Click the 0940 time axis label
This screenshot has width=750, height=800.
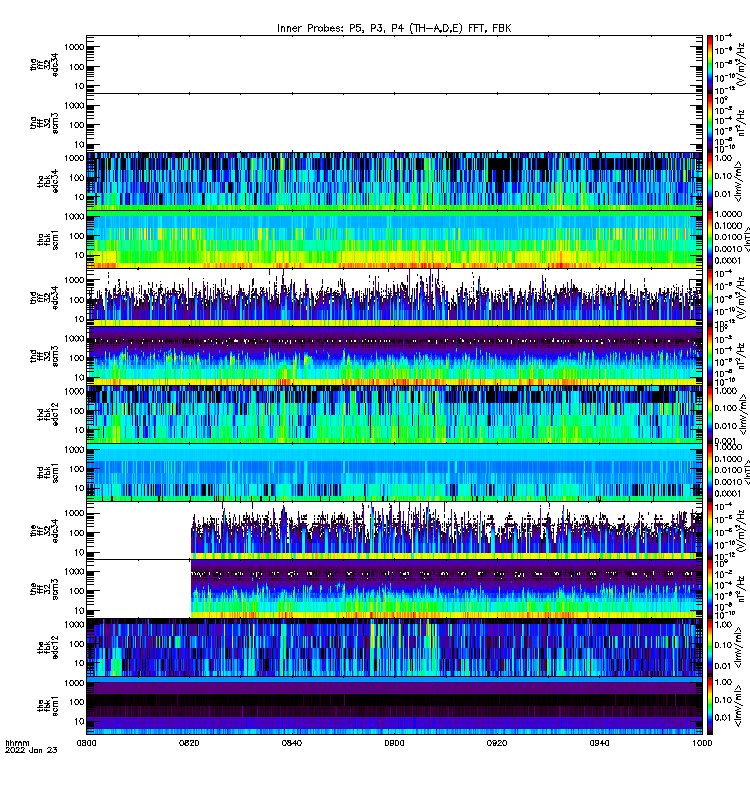[x=599, y=743]
